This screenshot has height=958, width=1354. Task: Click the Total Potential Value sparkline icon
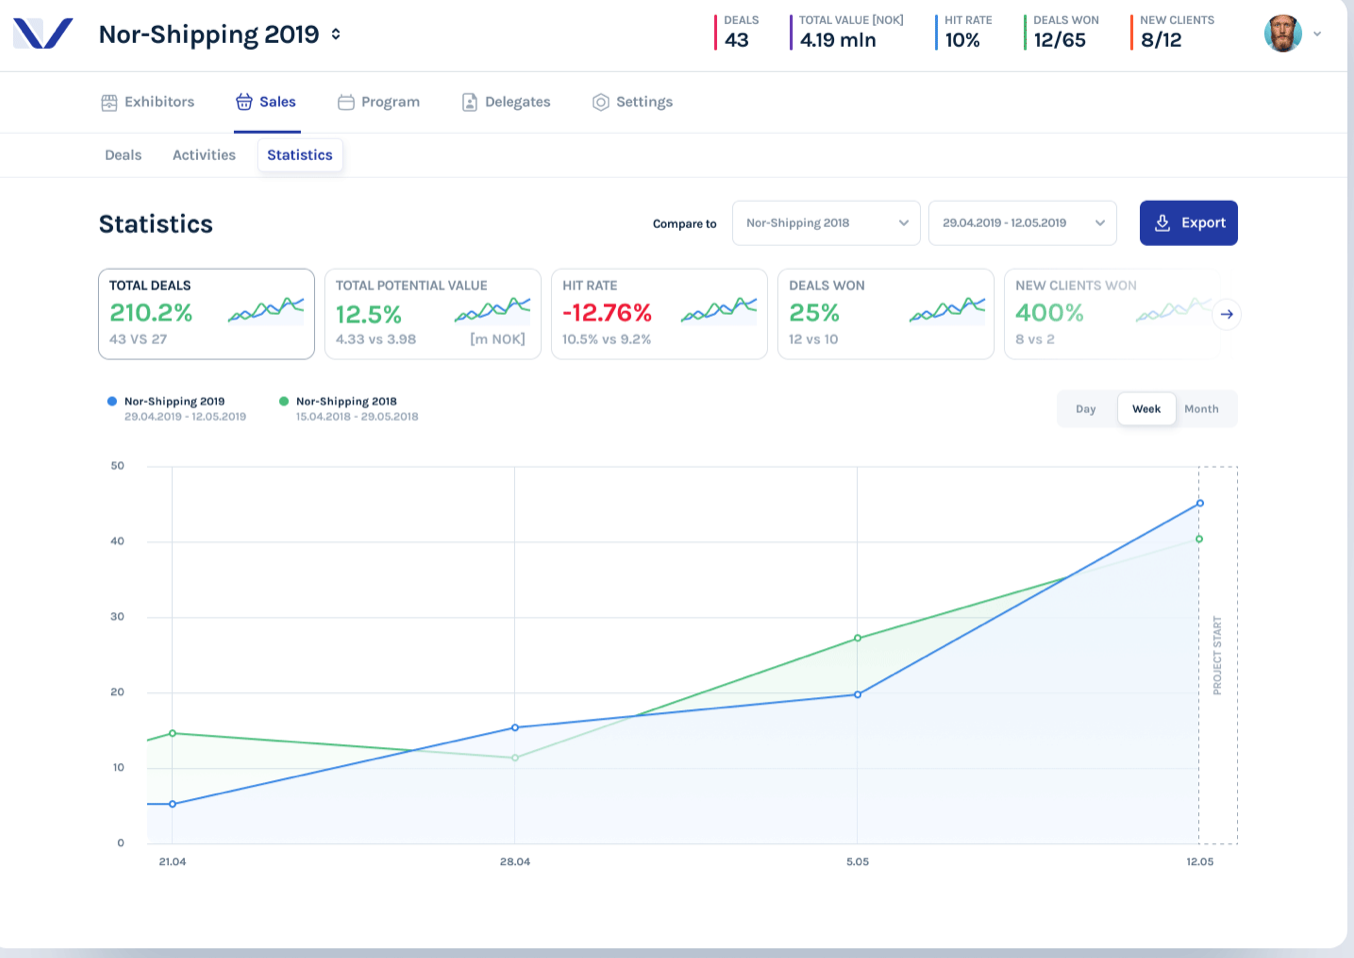tap(493, 309)
